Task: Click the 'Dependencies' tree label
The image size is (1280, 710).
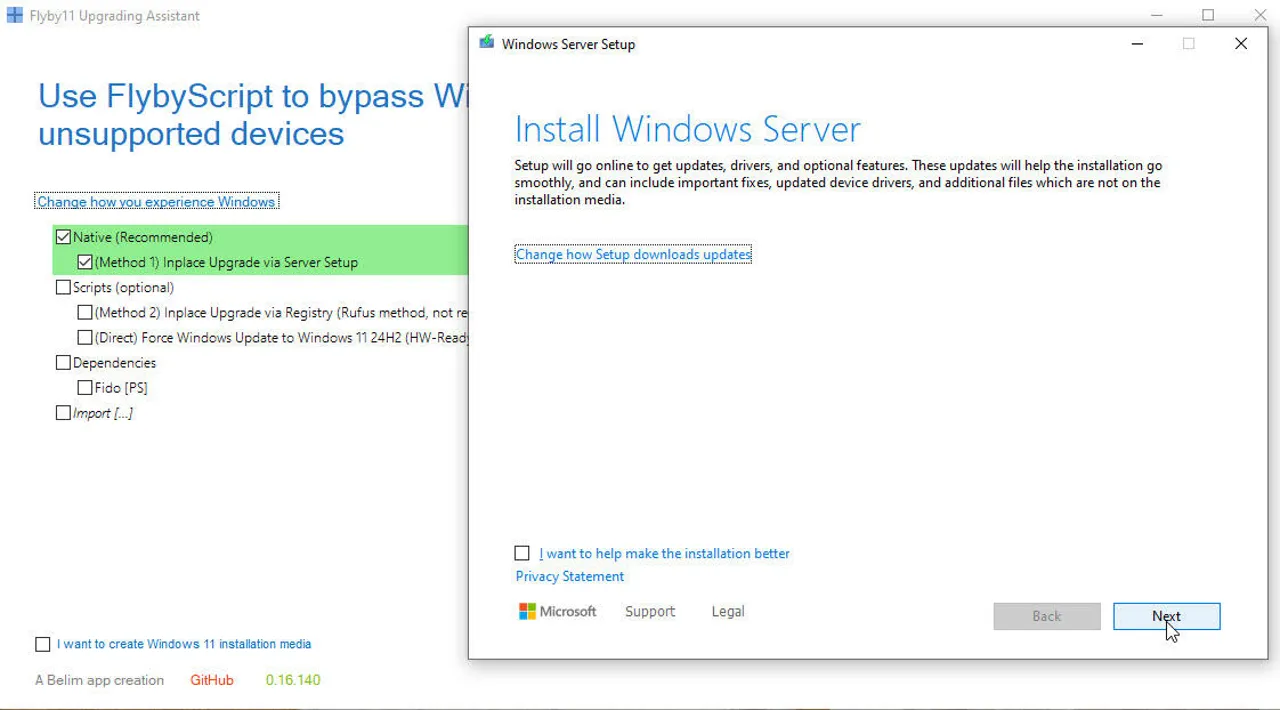Action: coord(114,362)
